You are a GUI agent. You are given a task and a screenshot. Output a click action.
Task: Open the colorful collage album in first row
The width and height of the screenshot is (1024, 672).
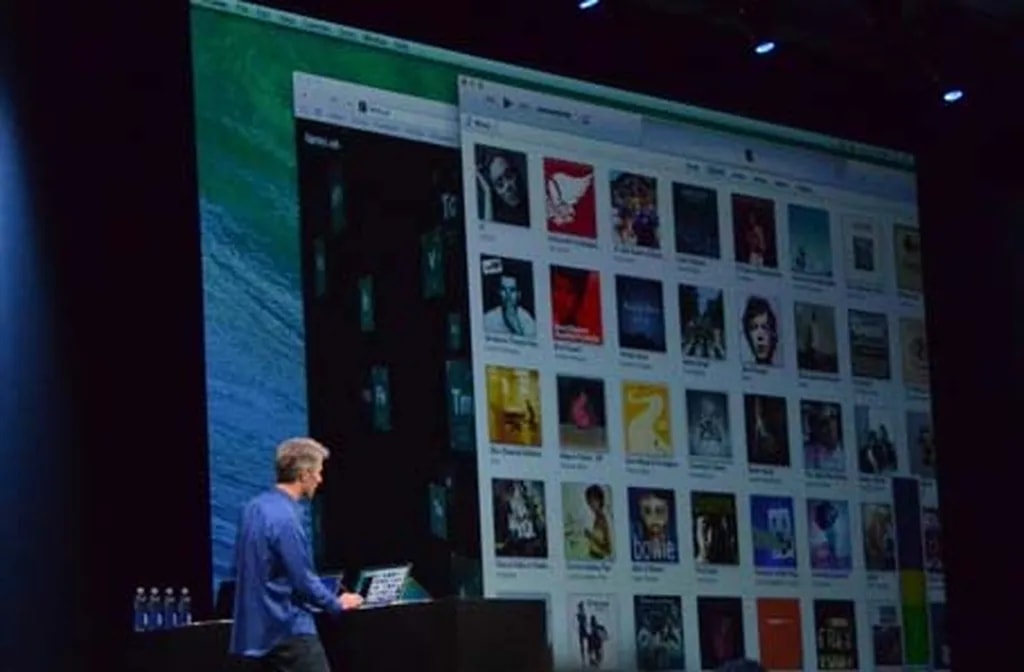pos(635,210)
